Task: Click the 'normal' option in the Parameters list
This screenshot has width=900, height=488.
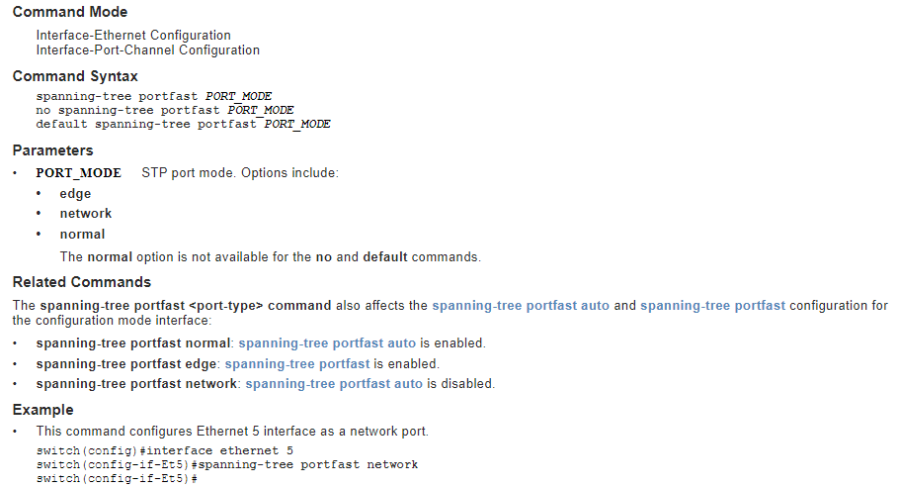Action: pyautogui.click(x=82, y=234)
